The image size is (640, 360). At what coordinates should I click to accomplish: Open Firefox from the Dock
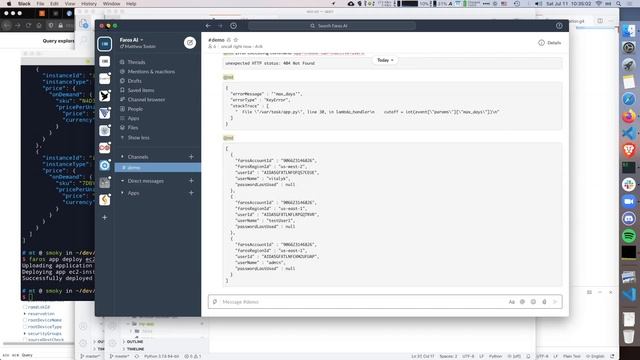coord(629,116)
